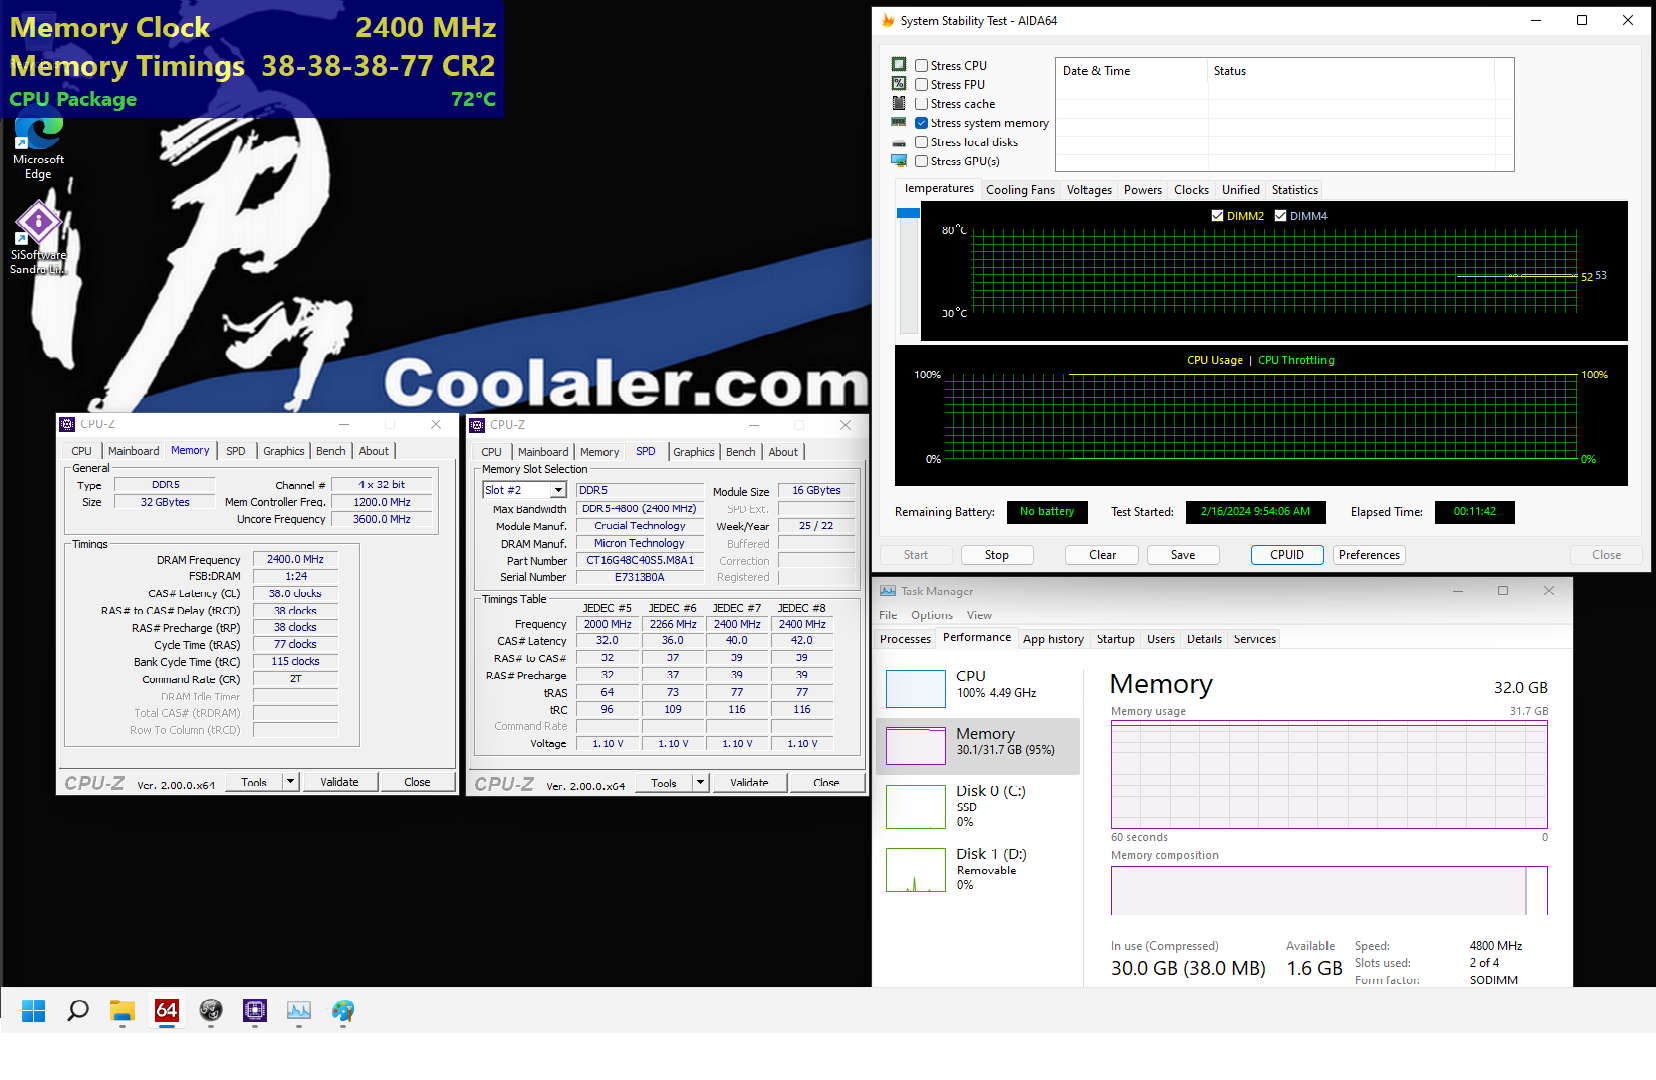
Task: Open Options menu in Task Manager
Action: 932,615
